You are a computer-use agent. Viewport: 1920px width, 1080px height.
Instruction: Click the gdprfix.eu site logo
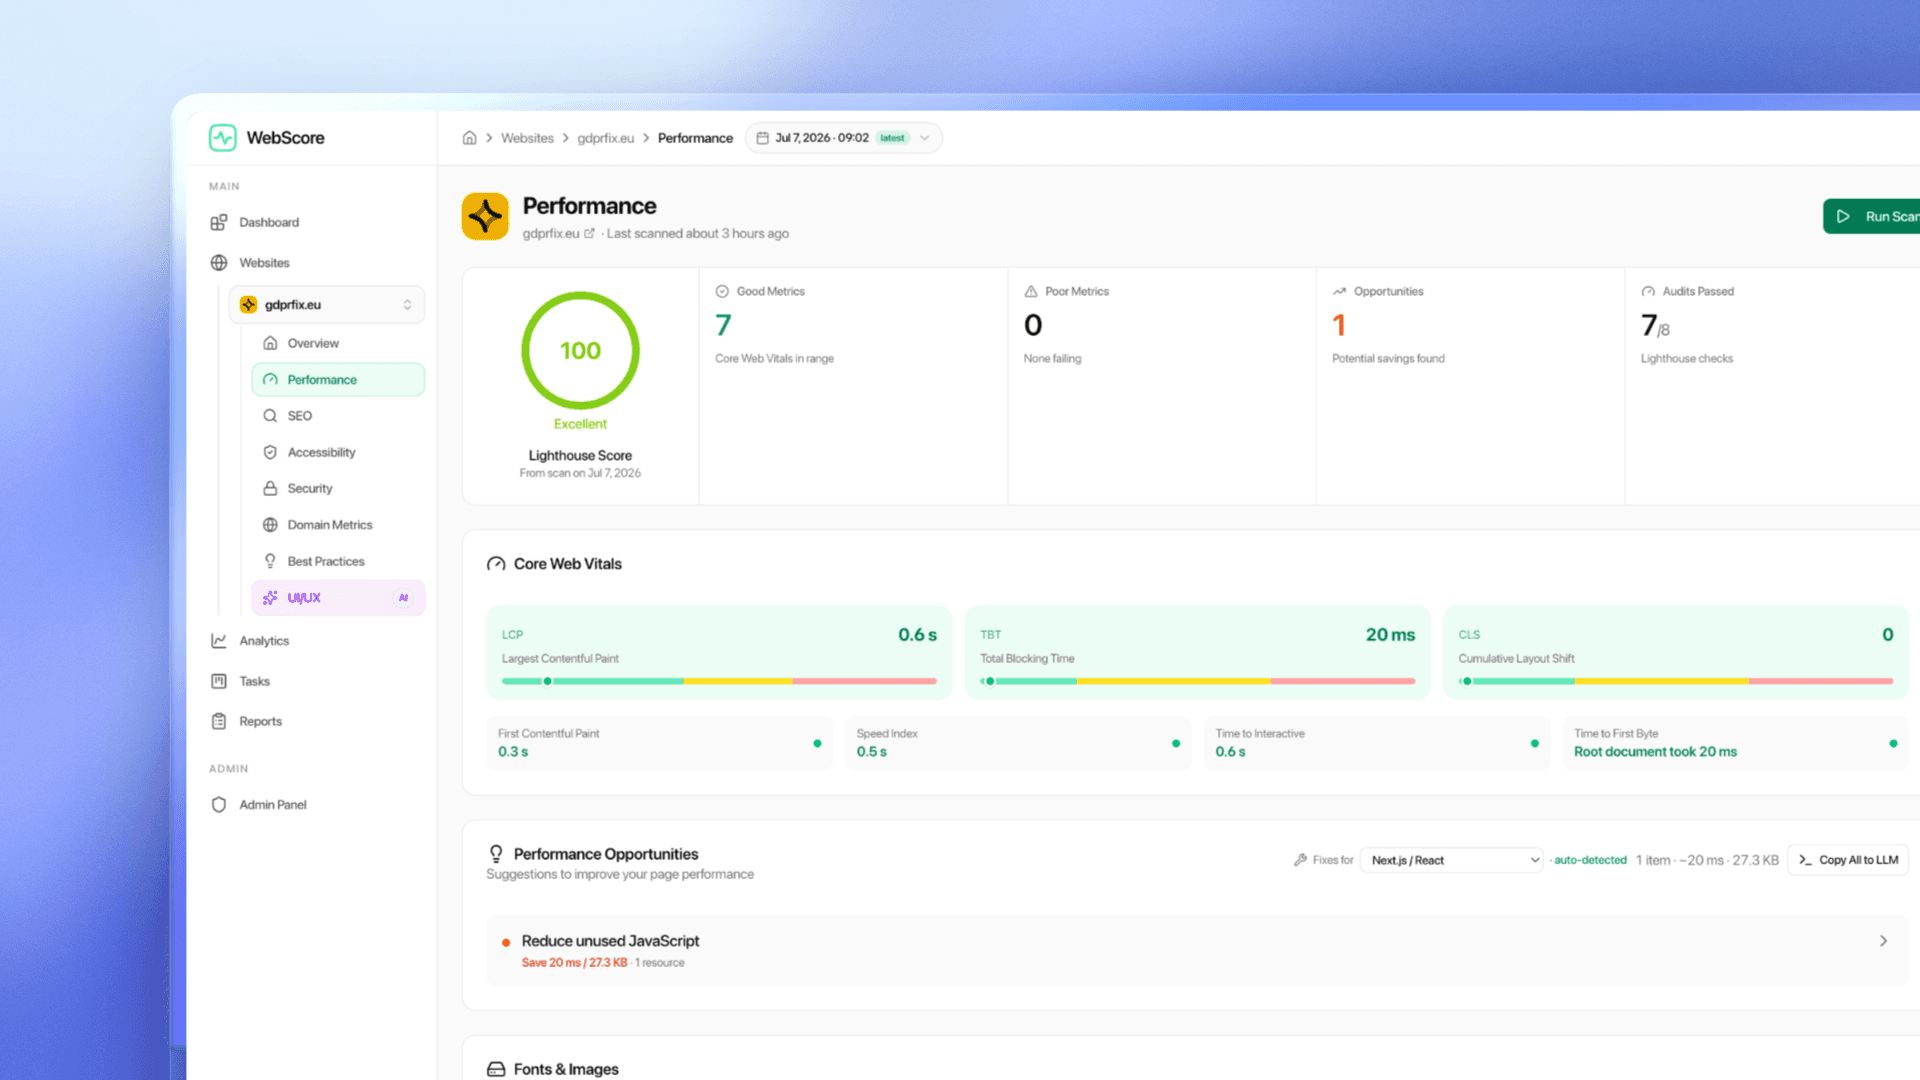pyautogui.click(x=485, y=216)
